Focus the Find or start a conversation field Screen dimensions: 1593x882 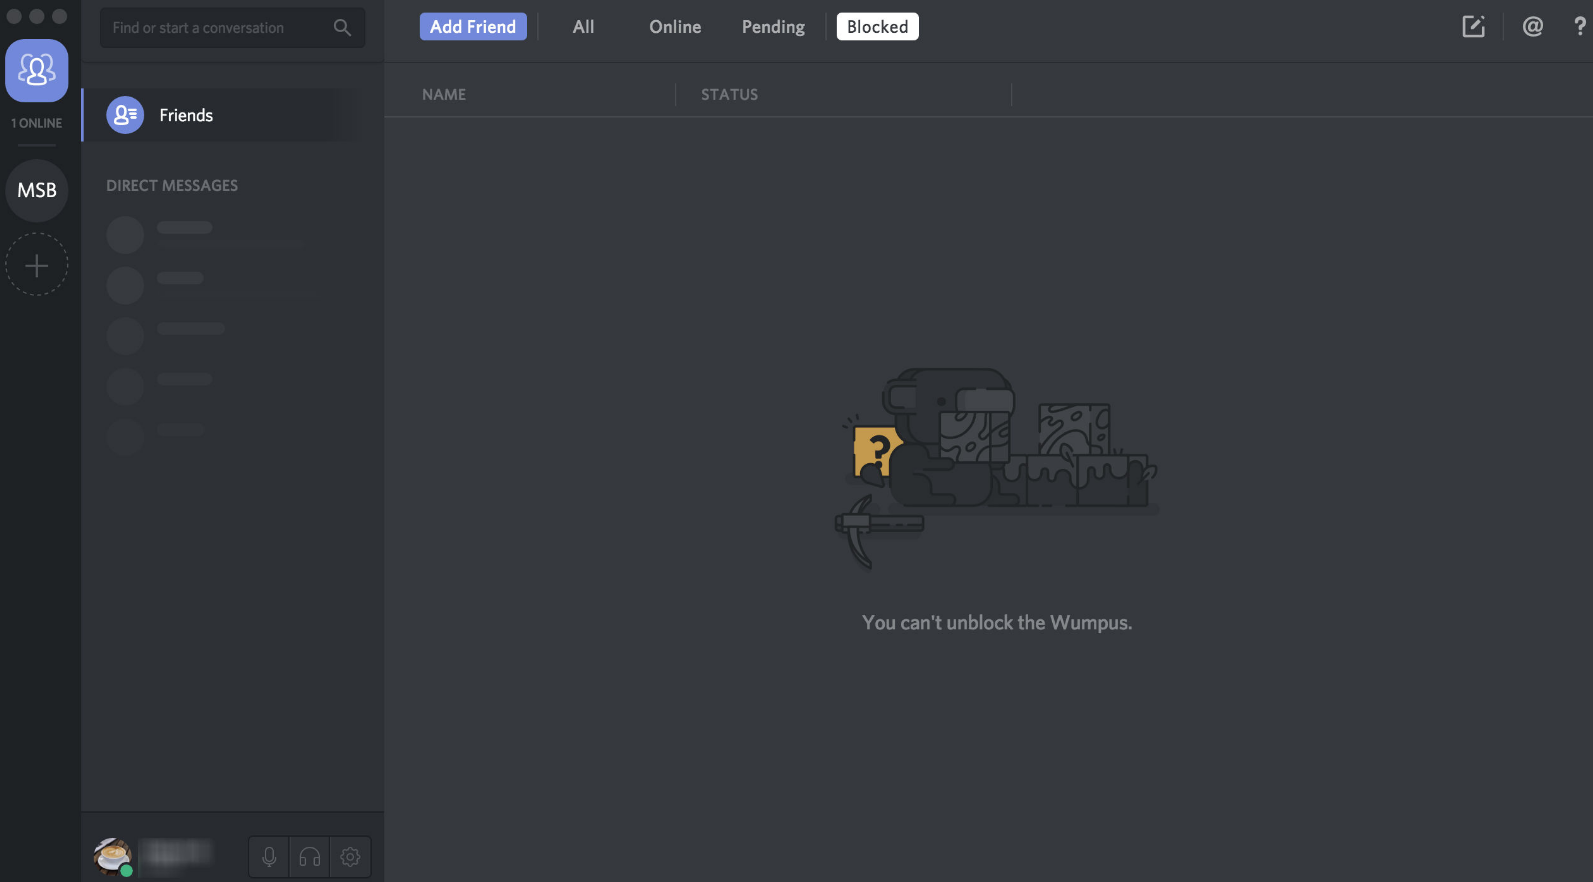point(232,28)
